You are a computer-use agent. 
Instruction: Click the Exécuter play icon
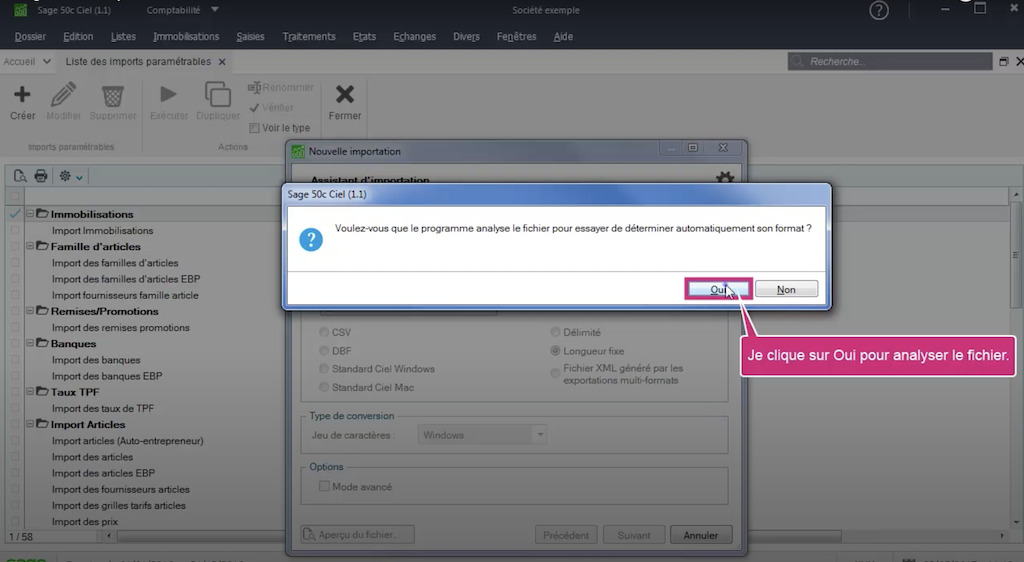[x=168, y=95]
